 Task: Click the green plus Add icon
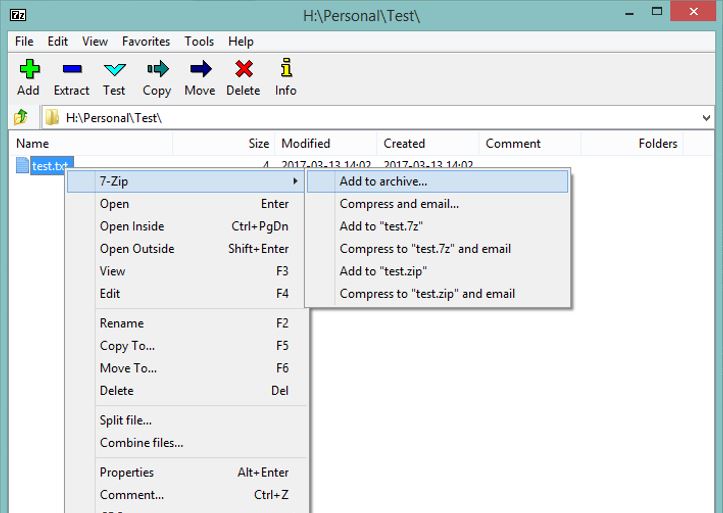[x=29, y=69]
